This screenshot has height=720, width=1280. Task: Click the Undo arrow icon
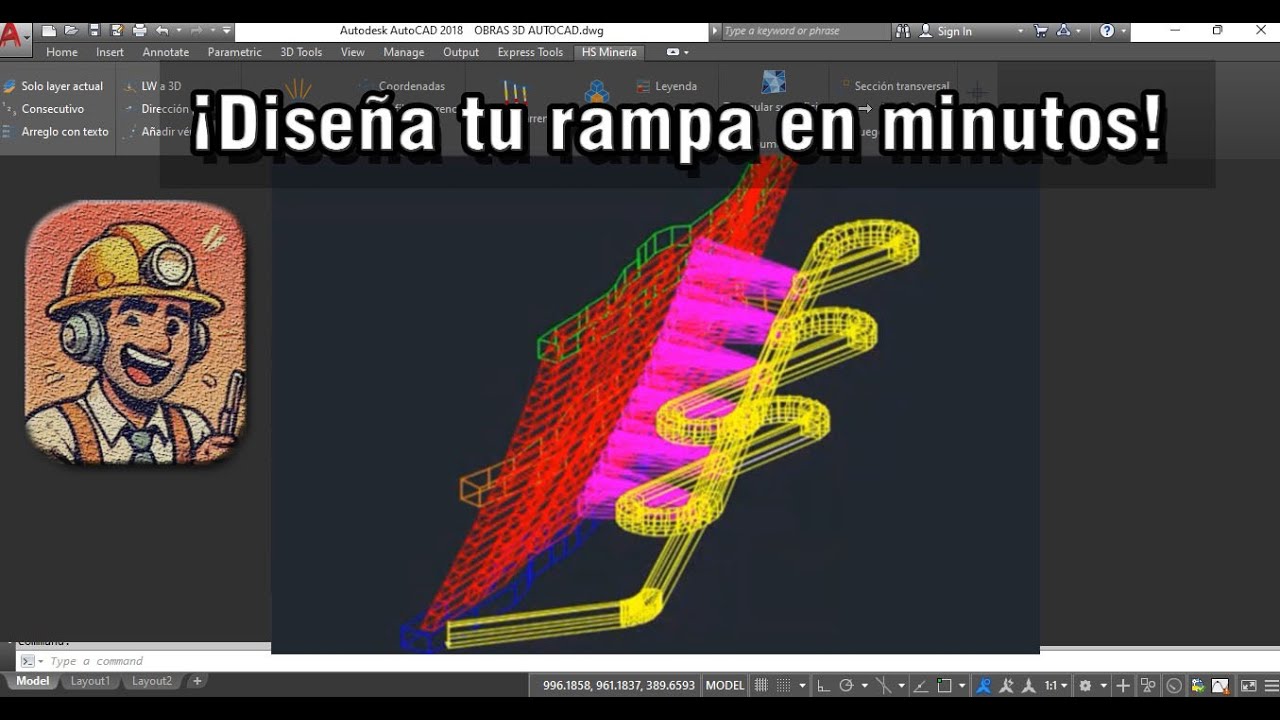162,31
